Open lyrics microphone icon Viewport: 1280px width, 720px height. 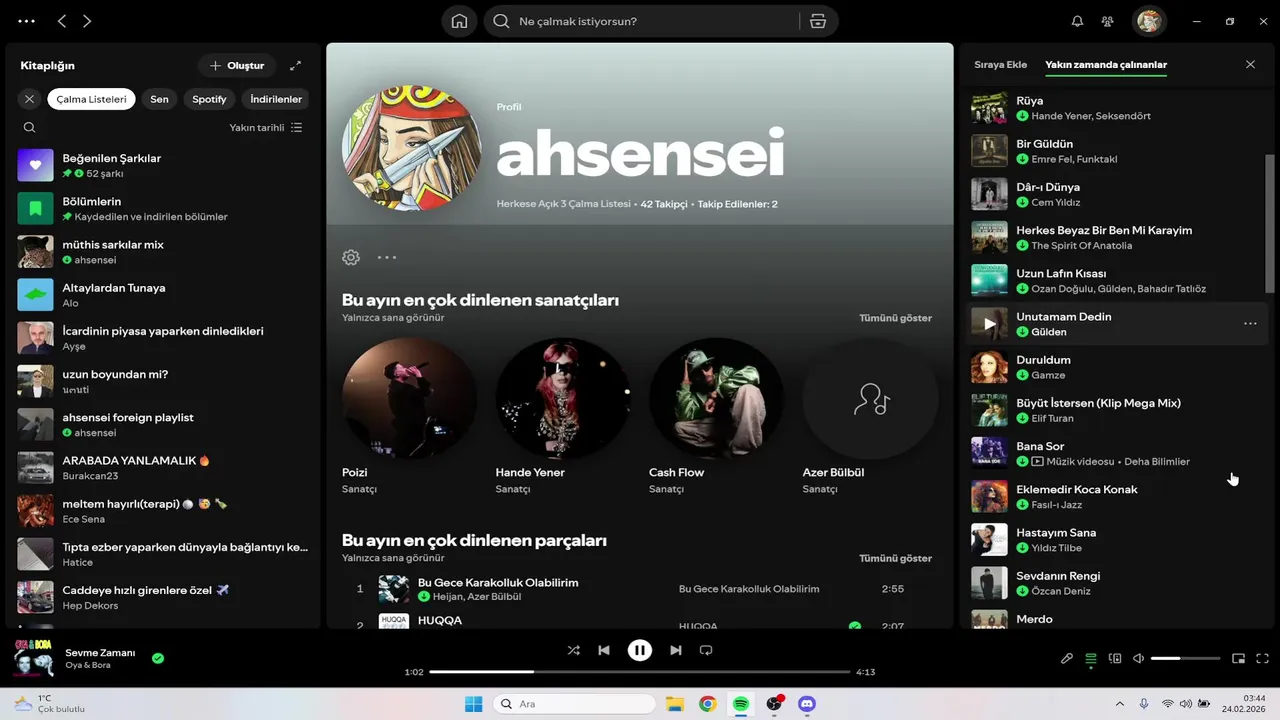click(x=1067, y=658)
